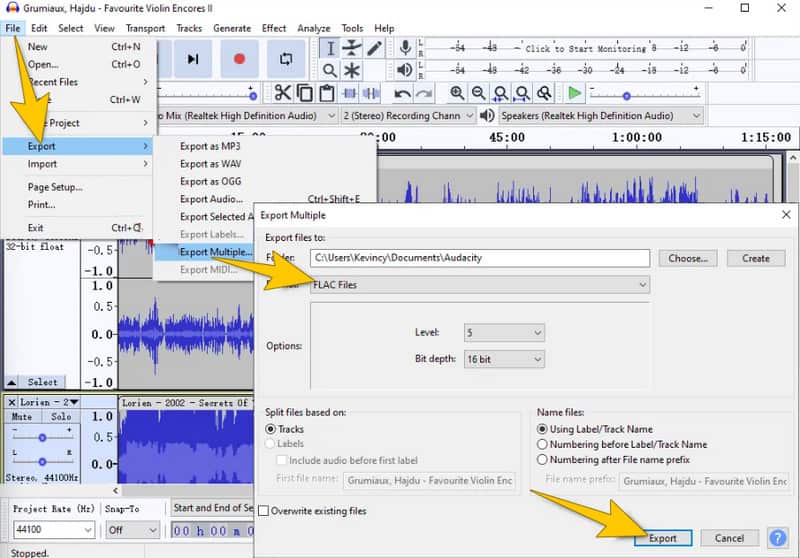Select the Multi-tool asterisk icon

[x=352, y=70]
